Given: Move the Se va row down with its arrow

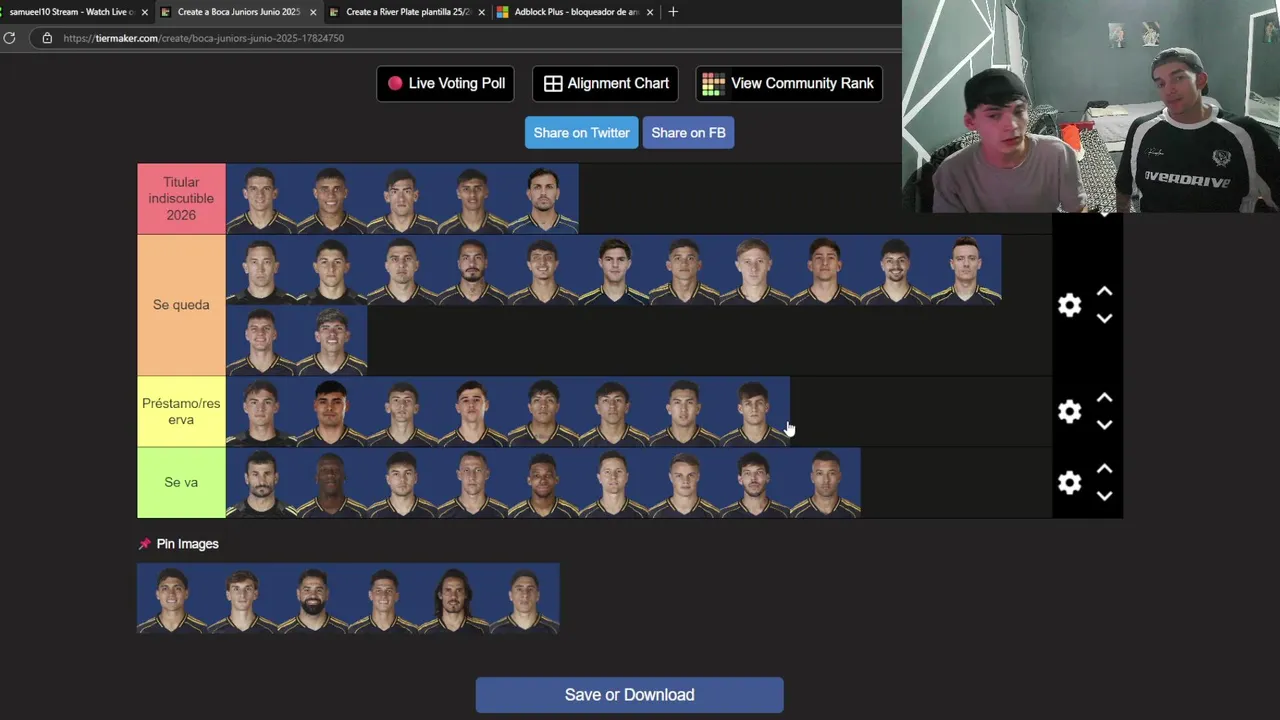Looking at the screenshot, I should click(x=1104, y=495).
